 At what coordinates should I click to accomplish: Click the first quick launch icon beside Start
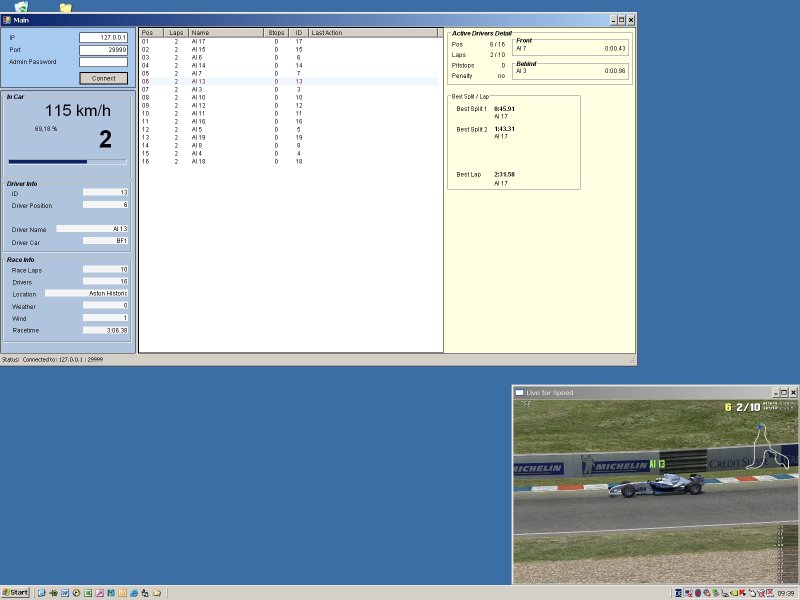pos(42,593)
